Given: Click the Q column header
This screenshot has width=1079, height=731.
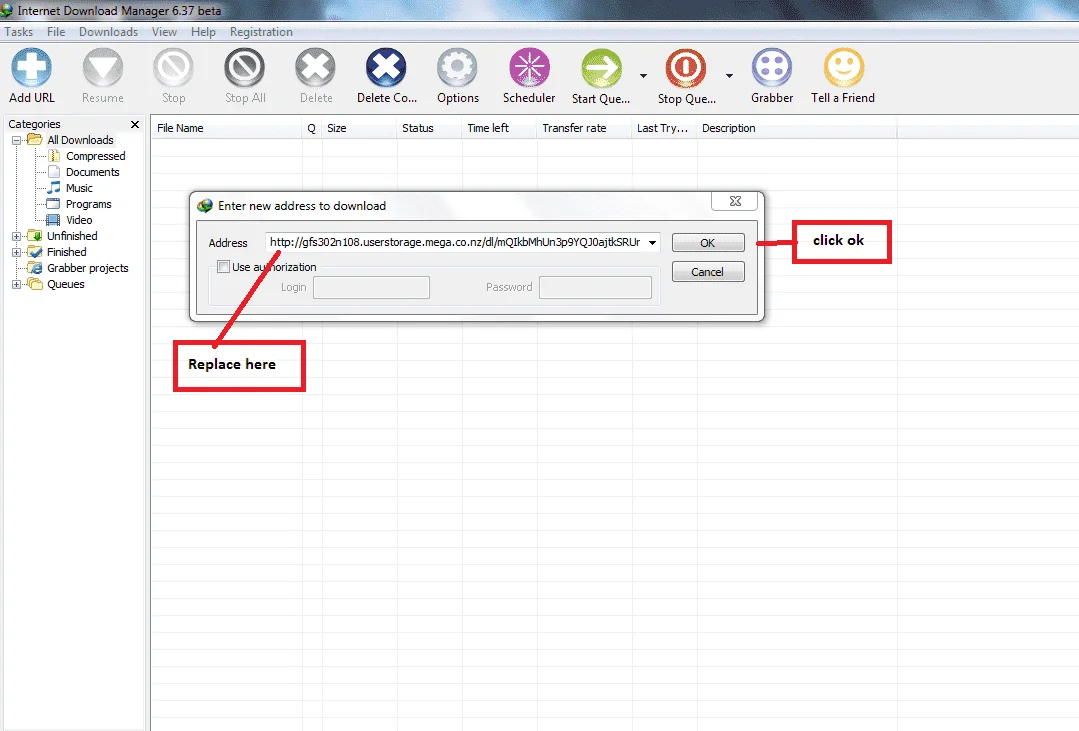Looking at the screenshot, I should 312,128.
